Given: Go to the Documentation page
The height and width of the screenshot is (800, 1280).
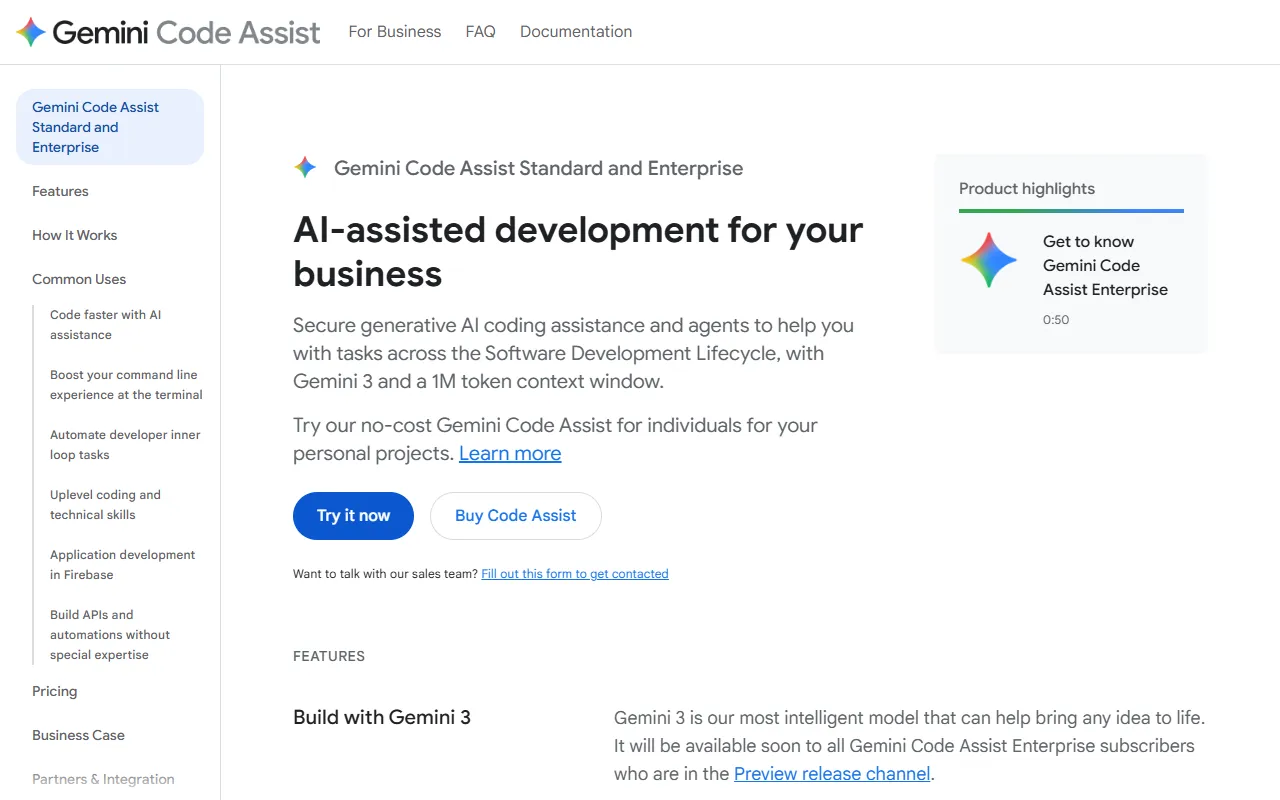Looking at the screenshot, I should pyautogui.click(x=576, y=32).
